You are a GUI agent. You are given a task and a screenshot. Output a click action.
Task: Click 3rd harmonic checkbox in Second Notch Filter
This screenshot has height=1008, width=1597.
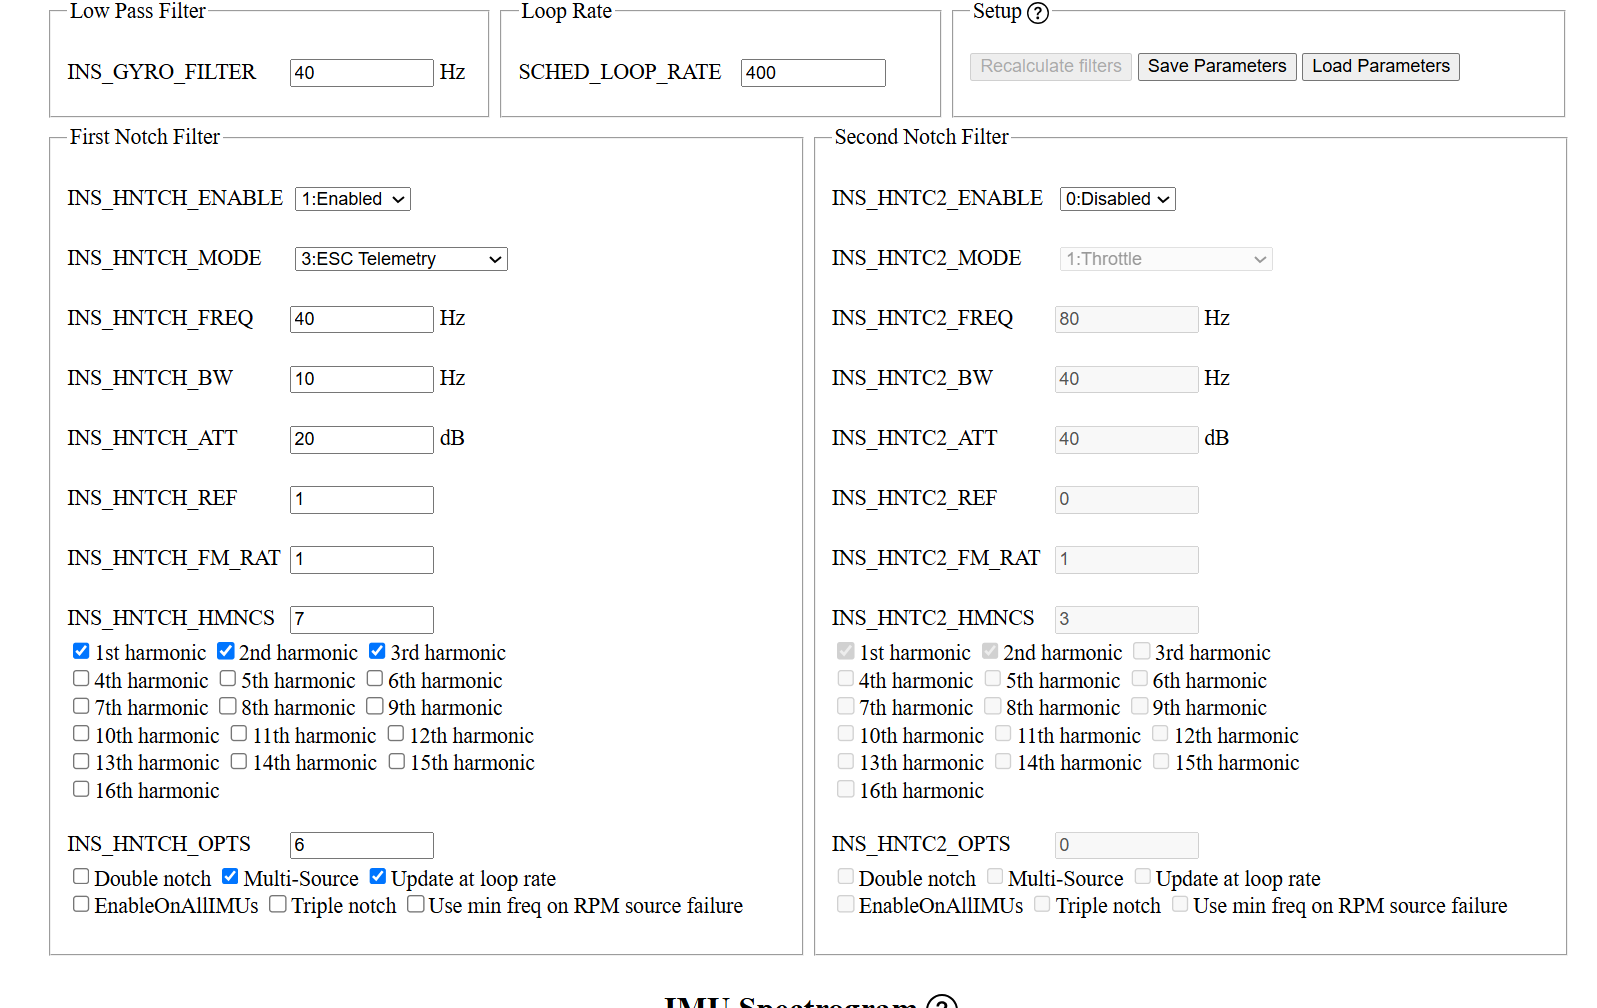point(1142,651)
